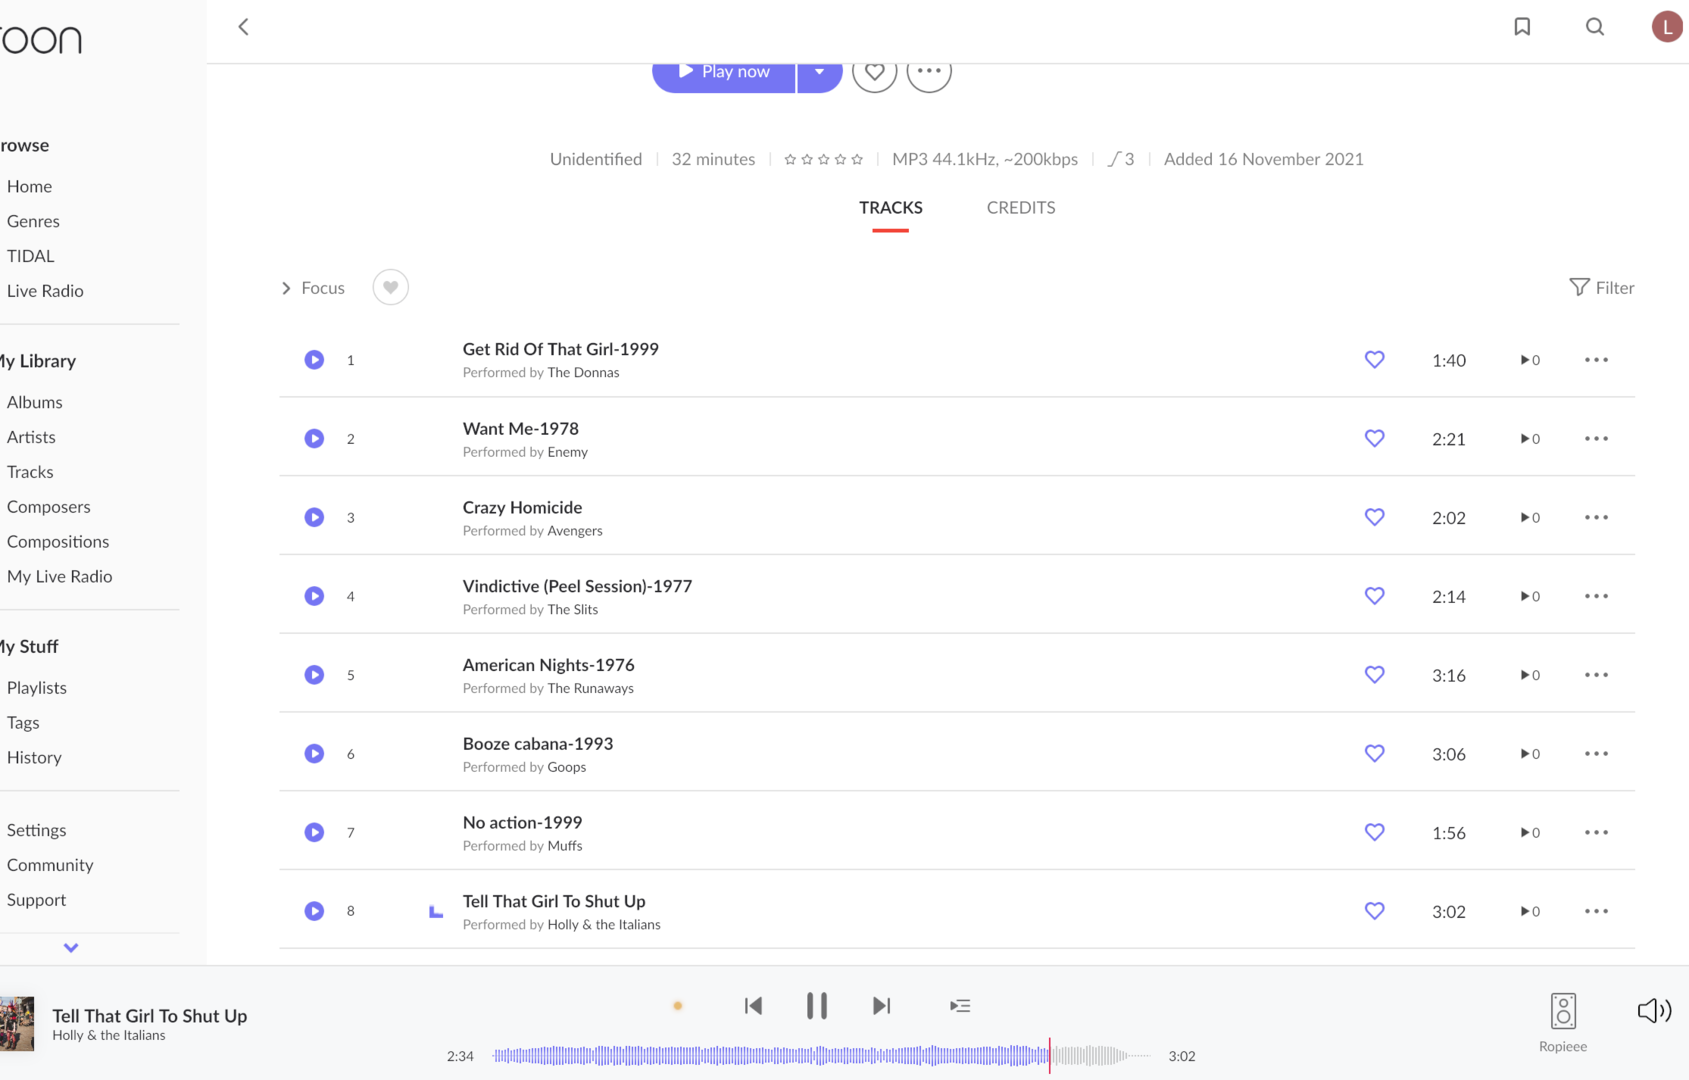Viewport: 1689px width, 1080px height.
Task: Play Vindictive (Peel Session)-1977
Action: 314,596
